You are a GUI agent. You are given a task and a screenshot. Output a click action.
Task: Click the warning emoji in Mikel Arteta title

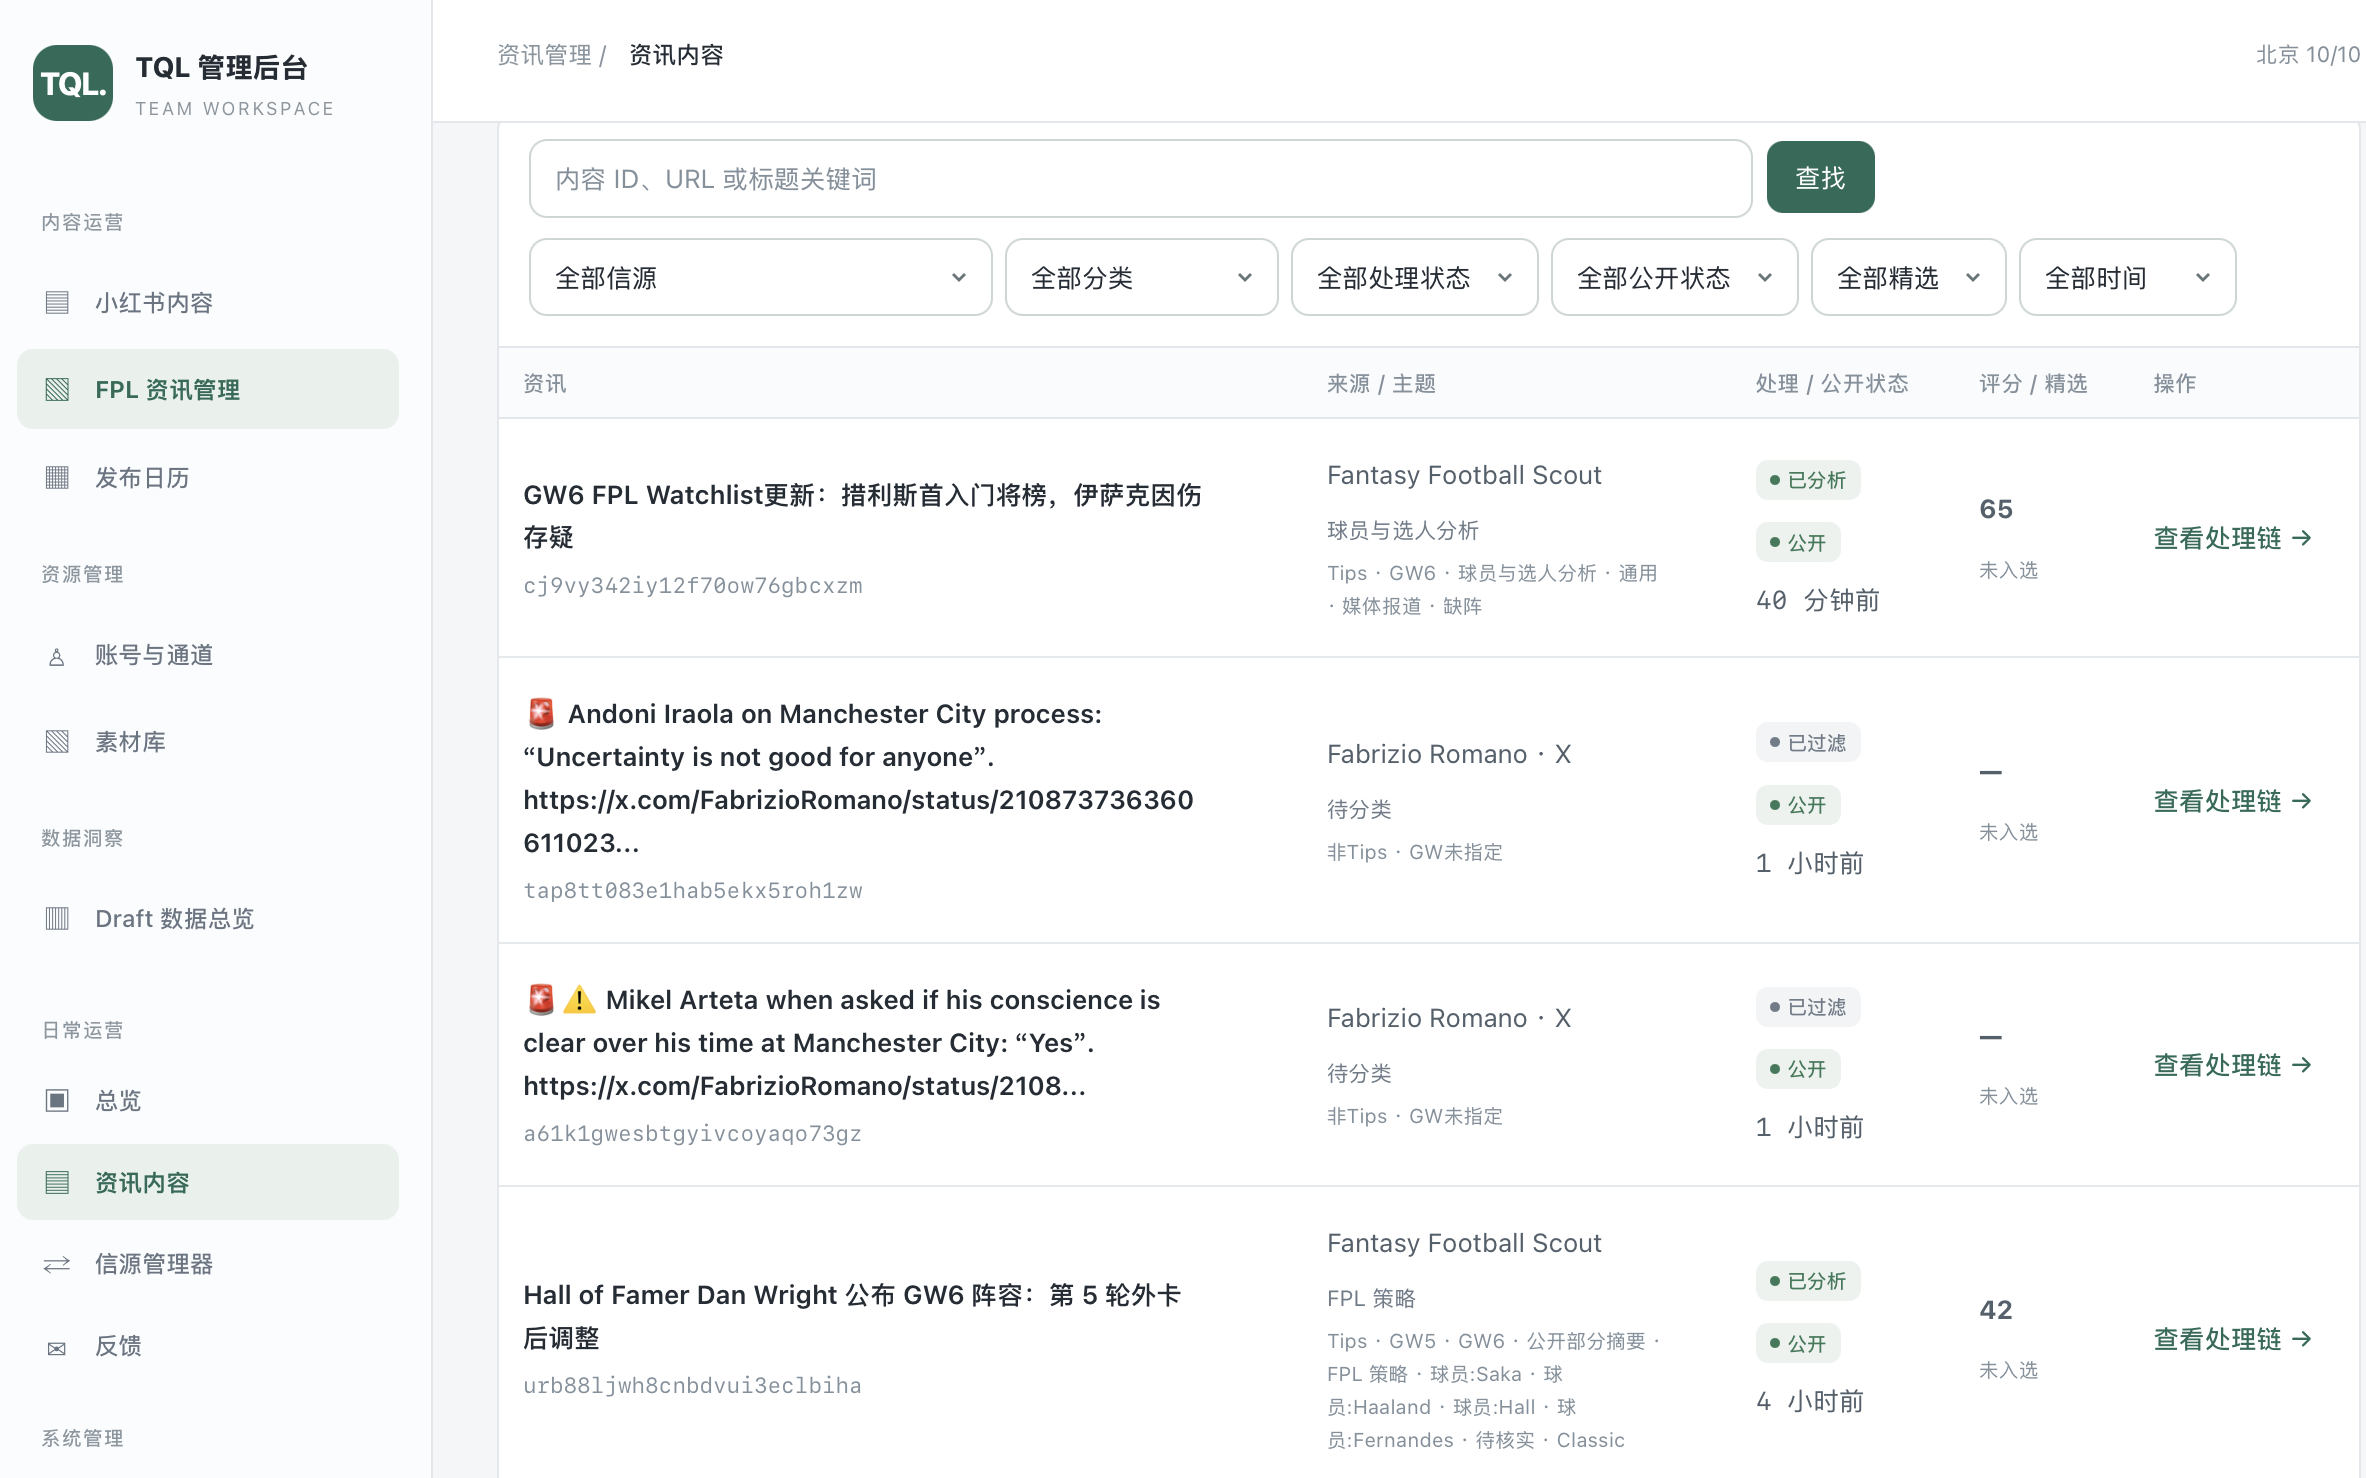(x=579, y=1000)
